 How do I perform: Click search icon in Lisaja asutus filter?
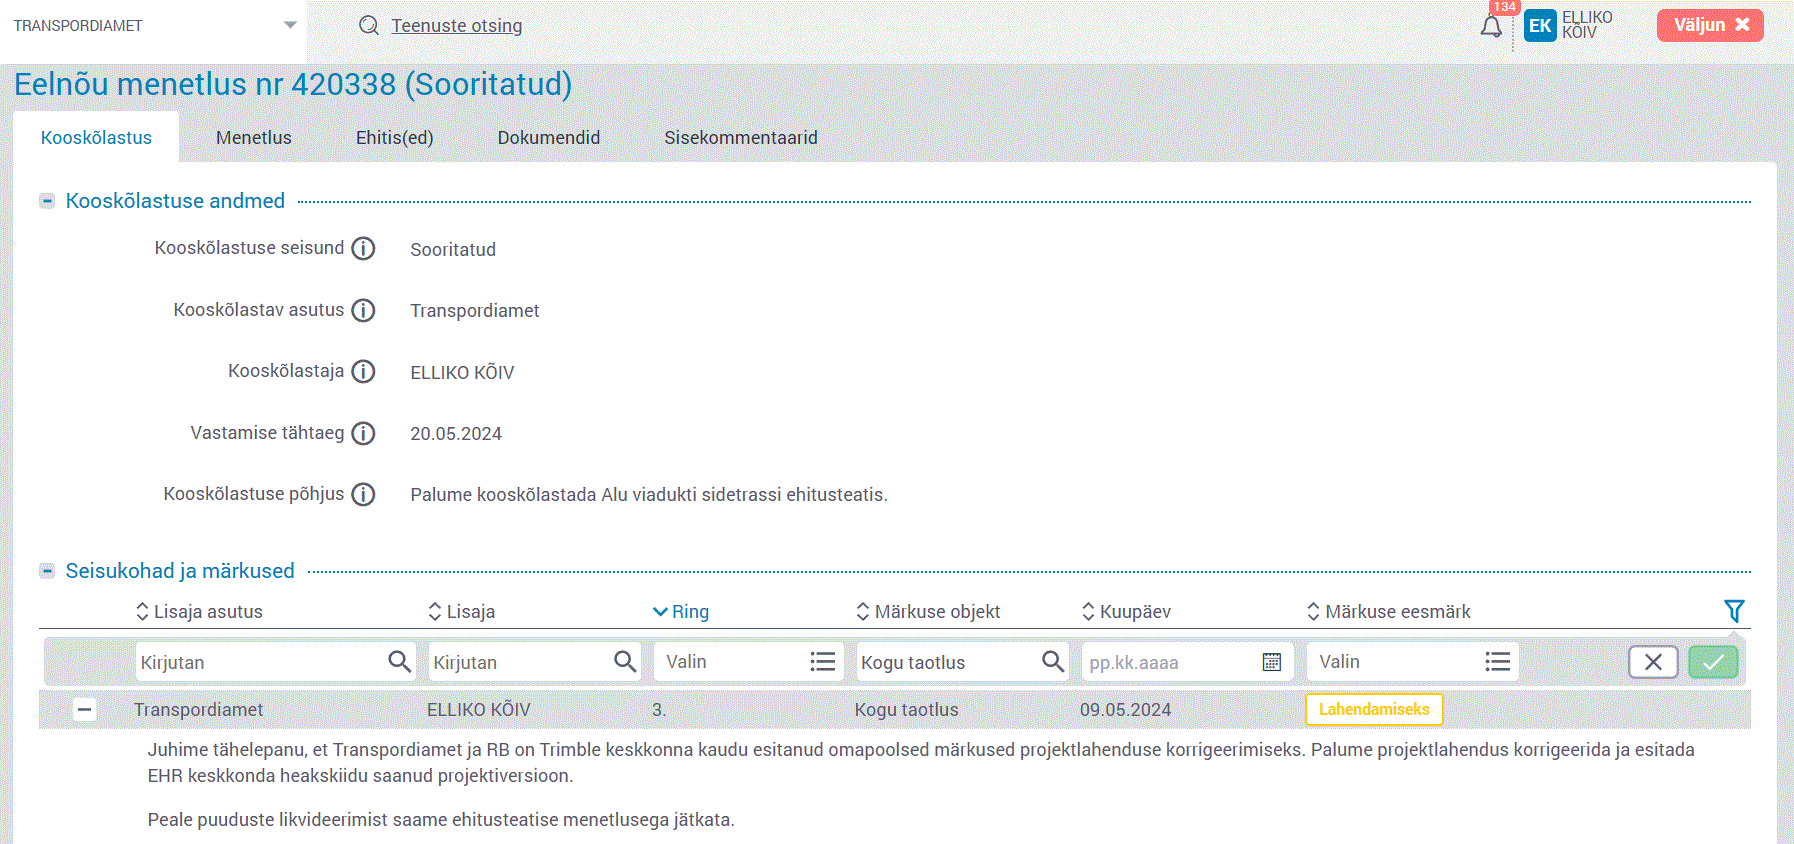(x=399, y=661)
